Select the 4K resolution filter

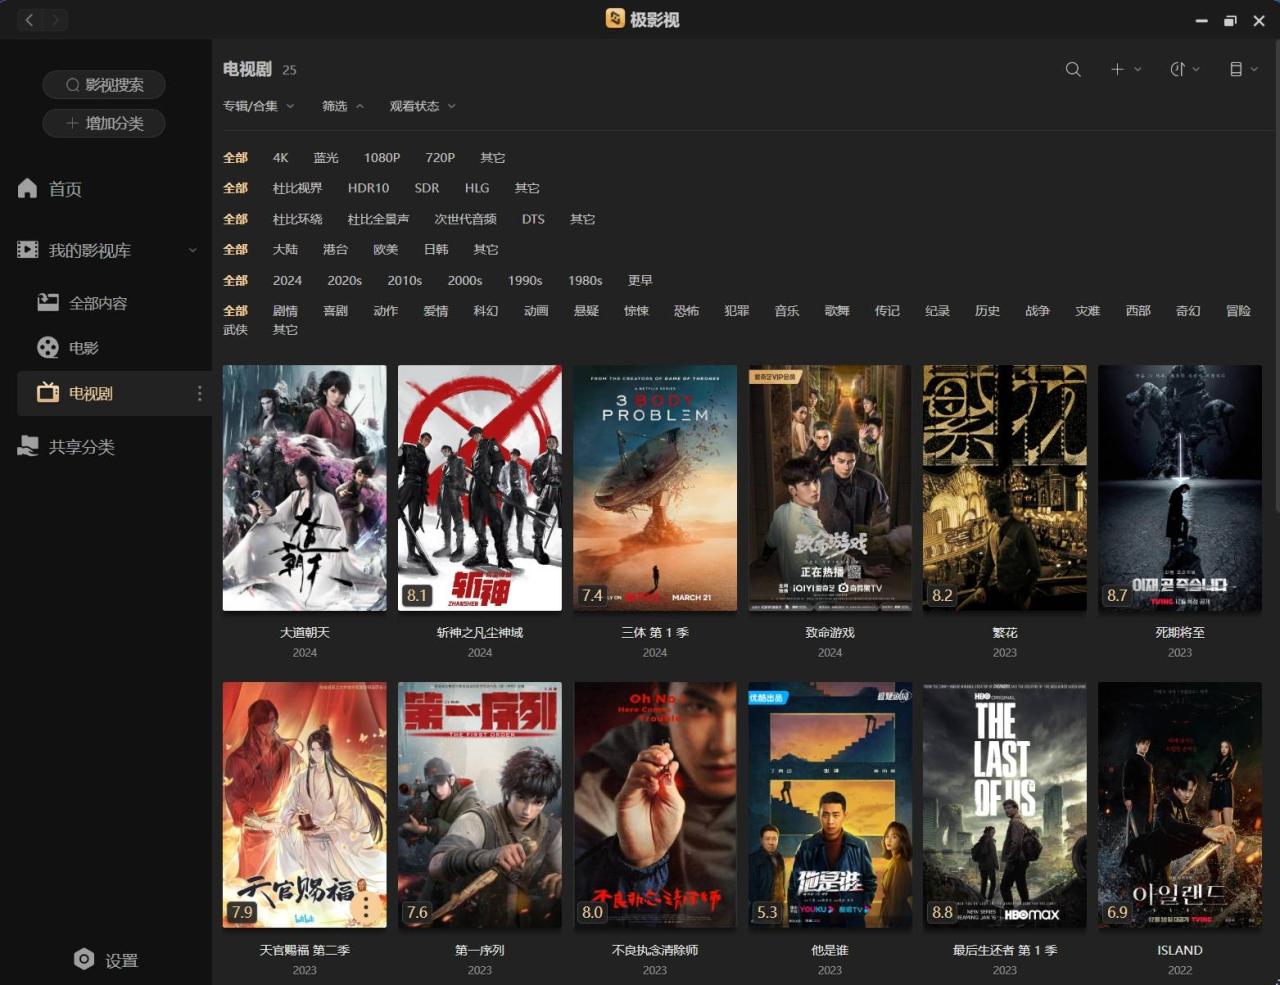pyautogui.click(x=280, y=158)
